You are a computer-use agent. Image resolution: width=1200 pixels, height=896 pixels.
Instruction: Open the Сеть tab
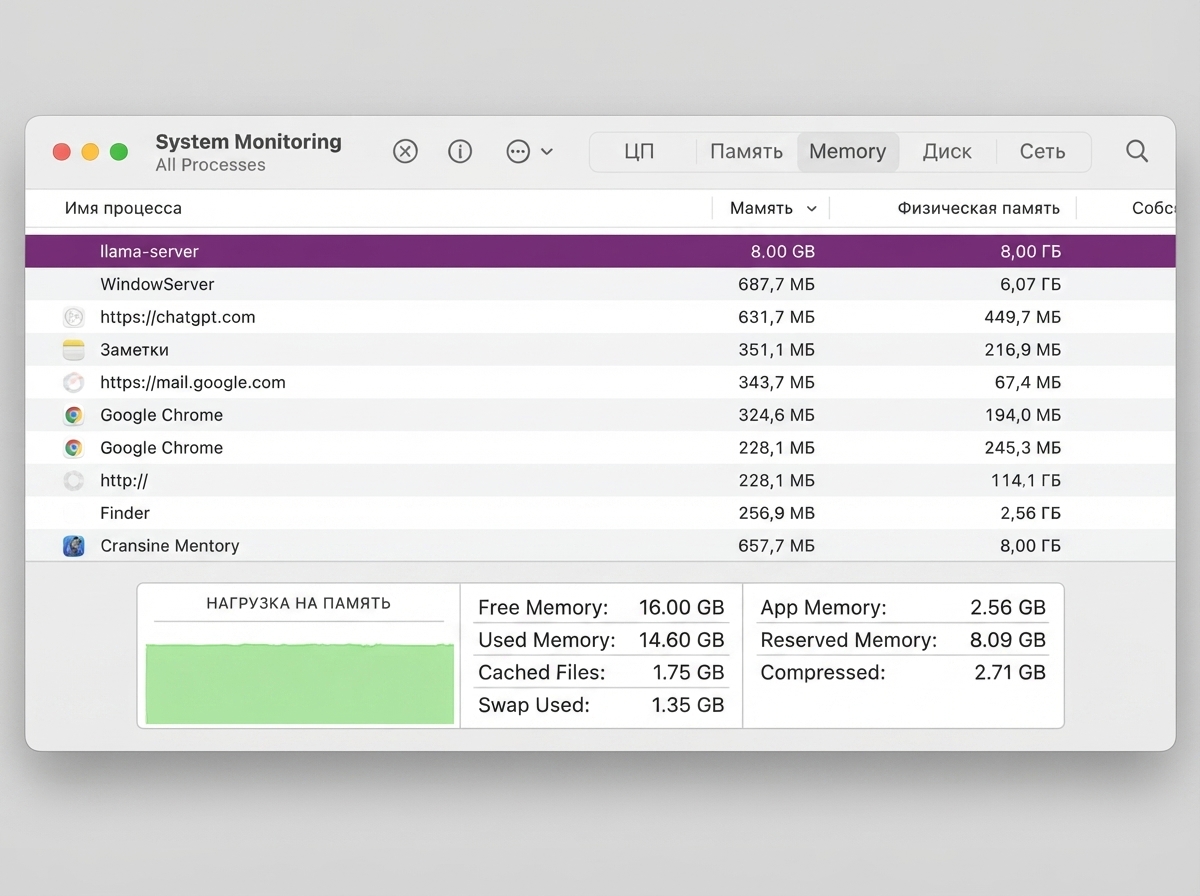pyautogui.click(x=1042, y=152)
